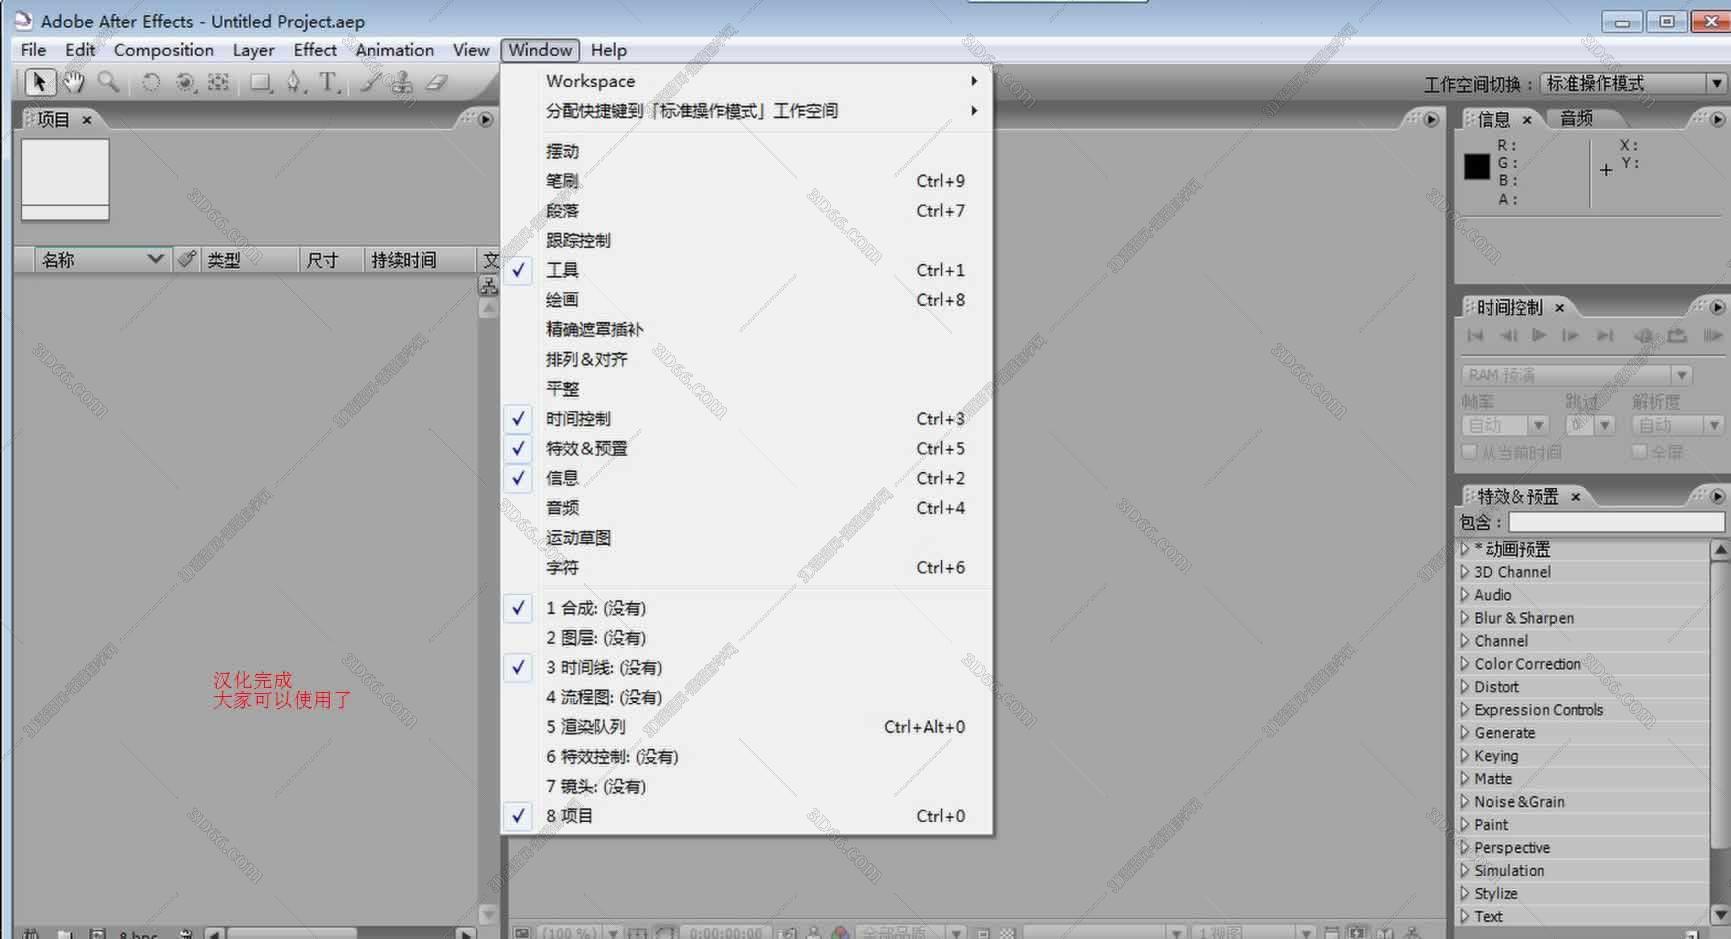Expand the Expression Controls category

pyautogui.click(x=1465, y=710)
